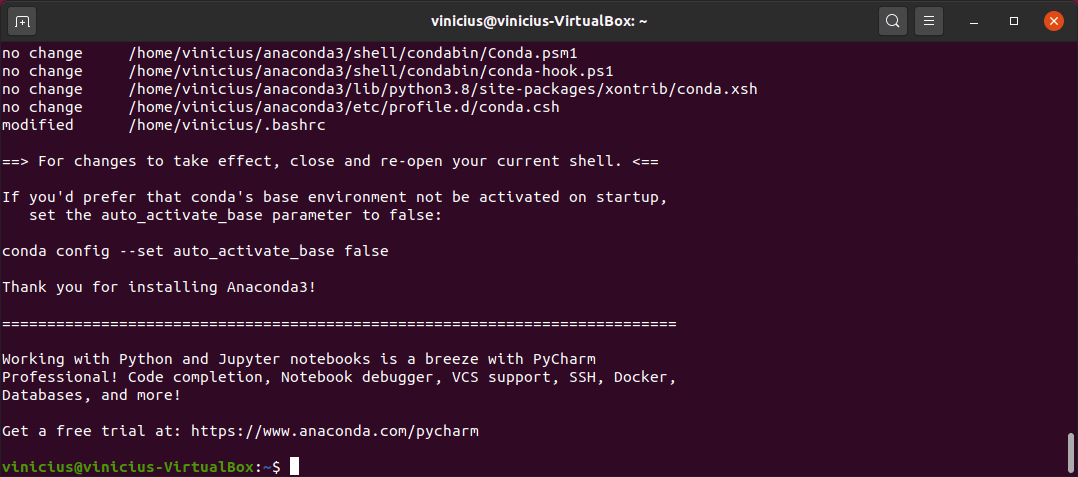The height and width of the screenshot is (477, 1078).
Task: Click the /home/vinicius/.bashrc path
Action: [227, 125]
